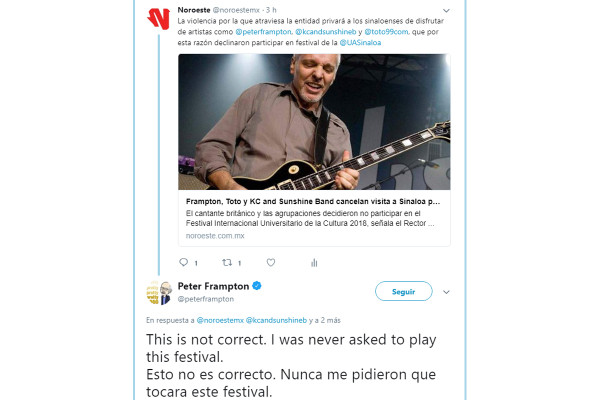
Task: Expand the tweet options chevron menu
Action: [446, 292]
